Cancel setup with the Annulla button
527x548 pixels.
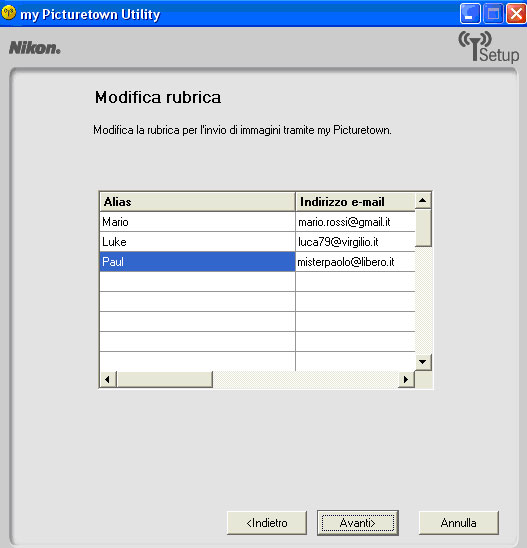459,523
